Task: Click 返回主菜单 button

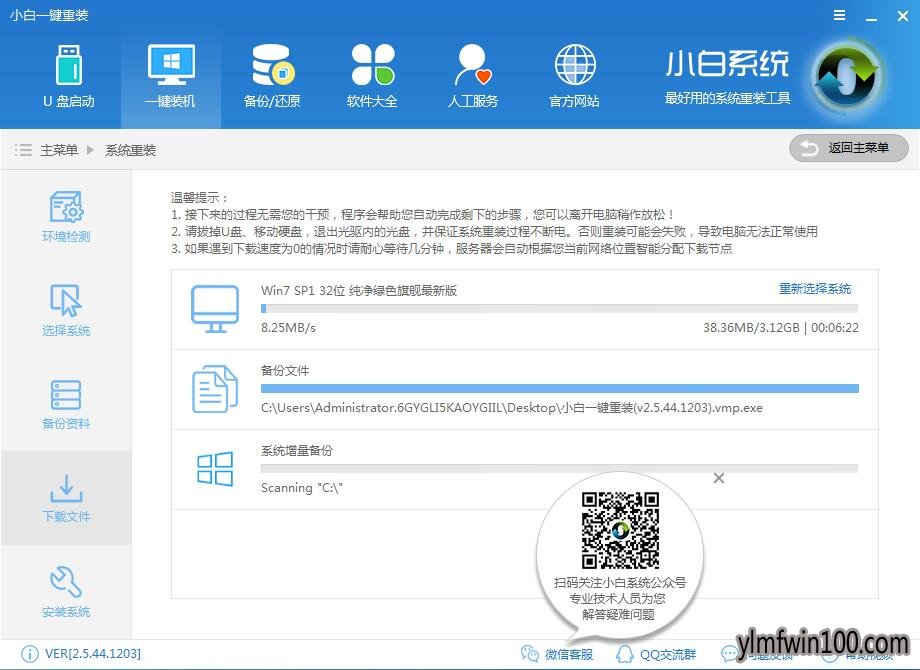Action: click(848, 148)
